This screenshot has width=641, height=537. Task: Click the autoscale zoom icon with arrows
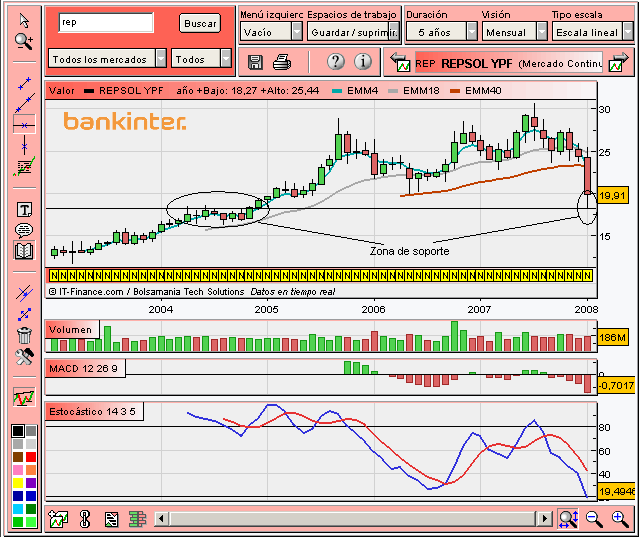click(x=568, y=519)
